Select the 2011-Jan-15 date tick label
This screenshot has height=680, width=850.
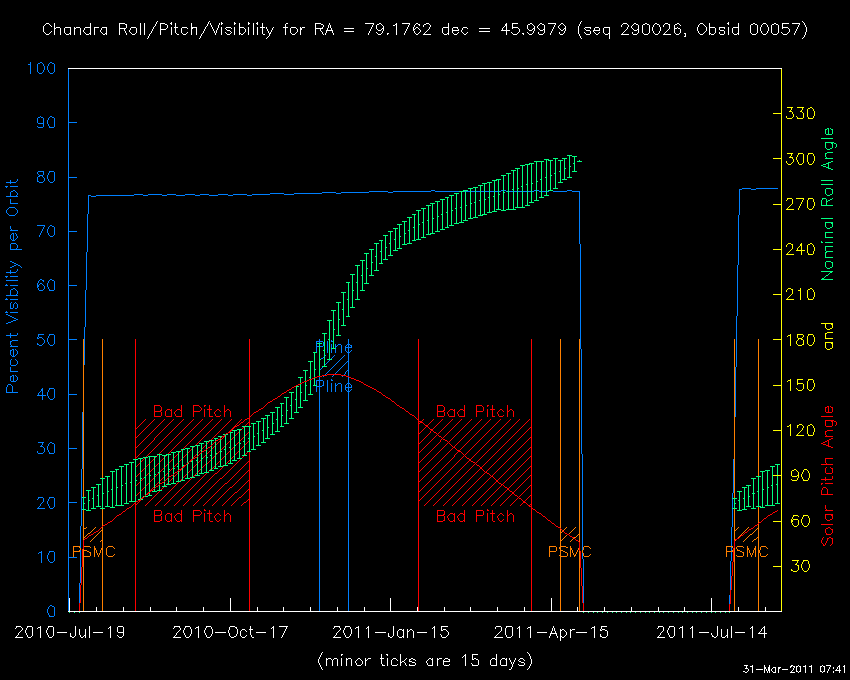[x=390, y=632]
